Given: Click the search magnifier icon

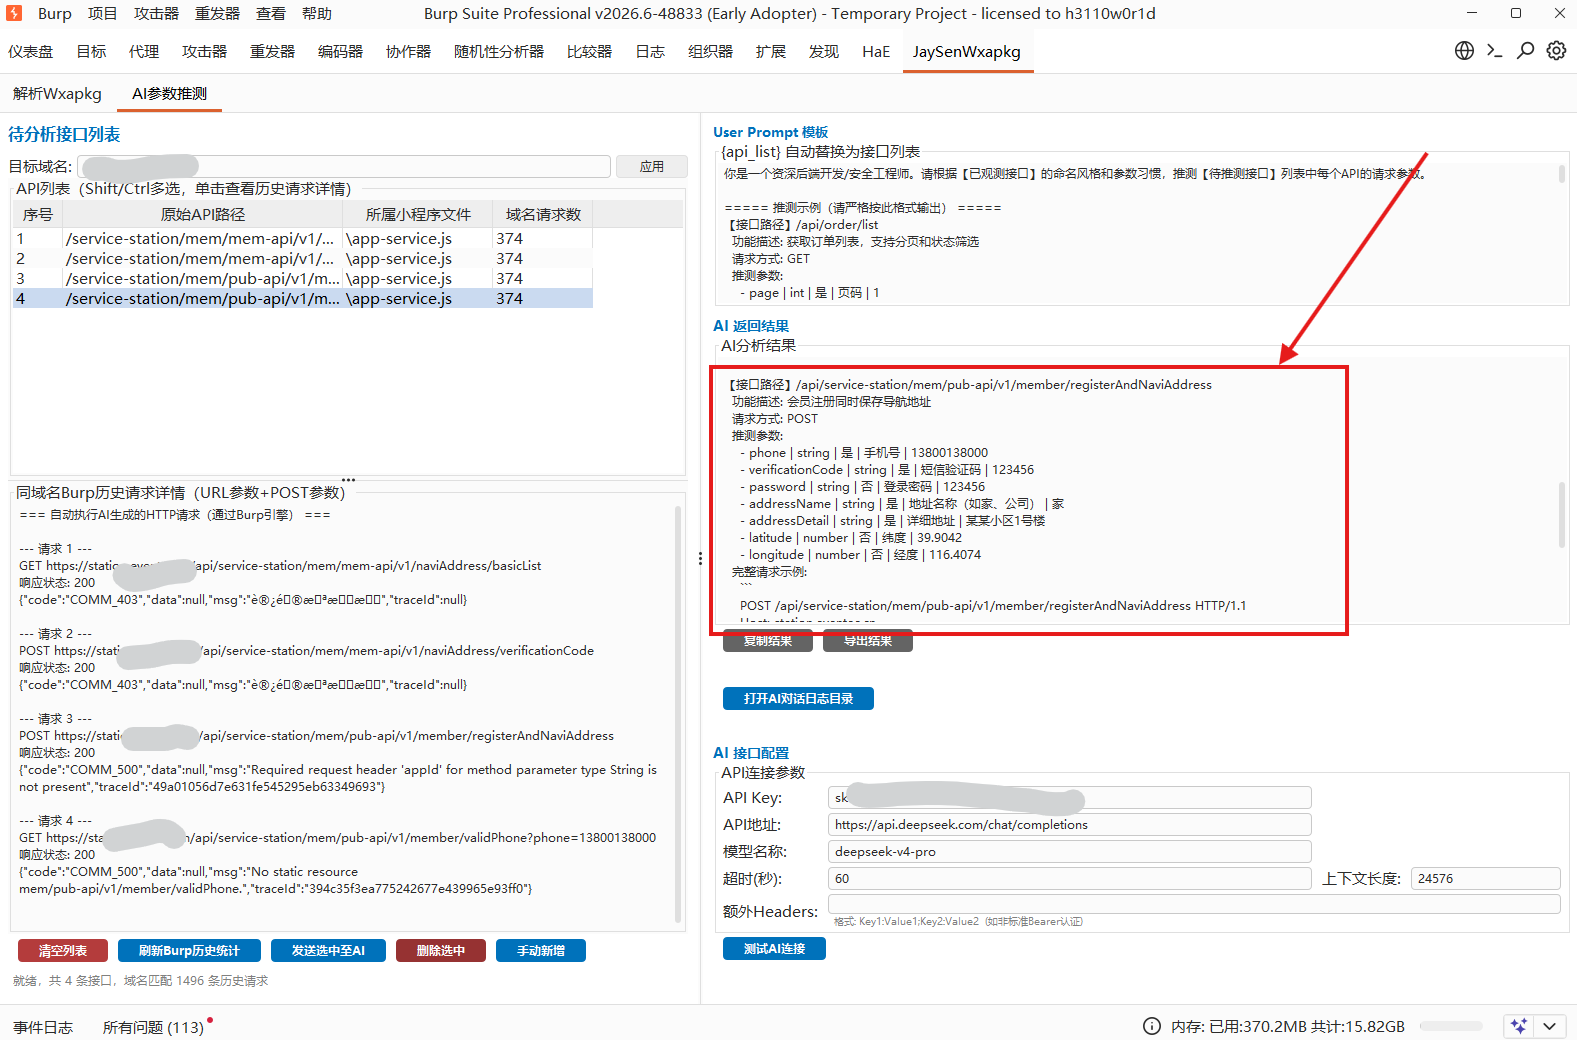Looking at the screenshot, I should [1526, 51].
